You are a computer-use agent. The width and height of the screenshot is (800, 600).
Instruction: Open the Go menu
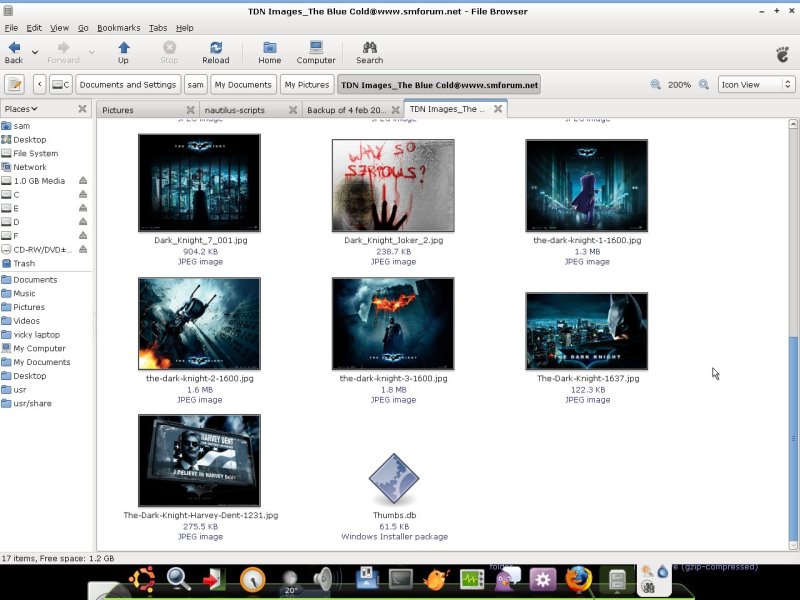83,28
